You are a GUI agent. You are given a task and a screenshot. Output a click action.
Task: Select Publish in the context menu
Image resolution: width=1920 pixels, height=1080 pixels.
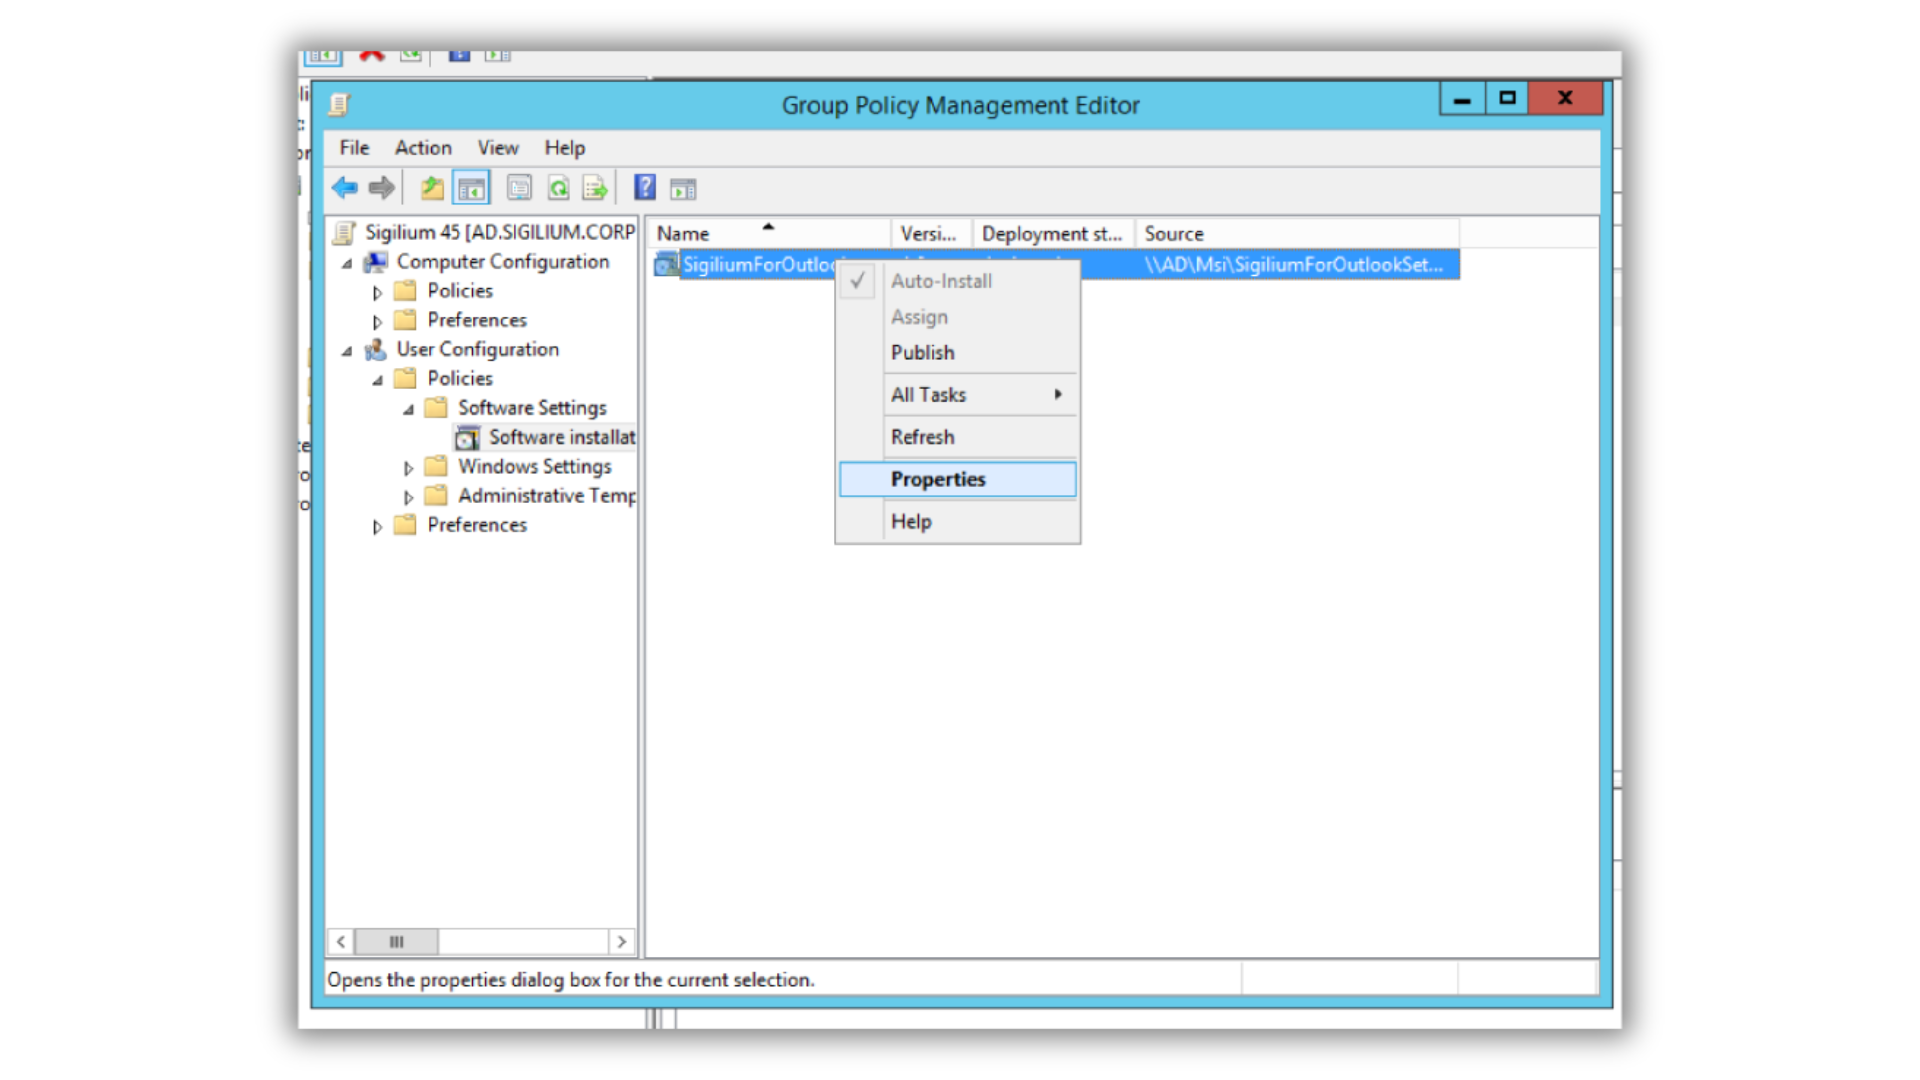coord(922,353)
